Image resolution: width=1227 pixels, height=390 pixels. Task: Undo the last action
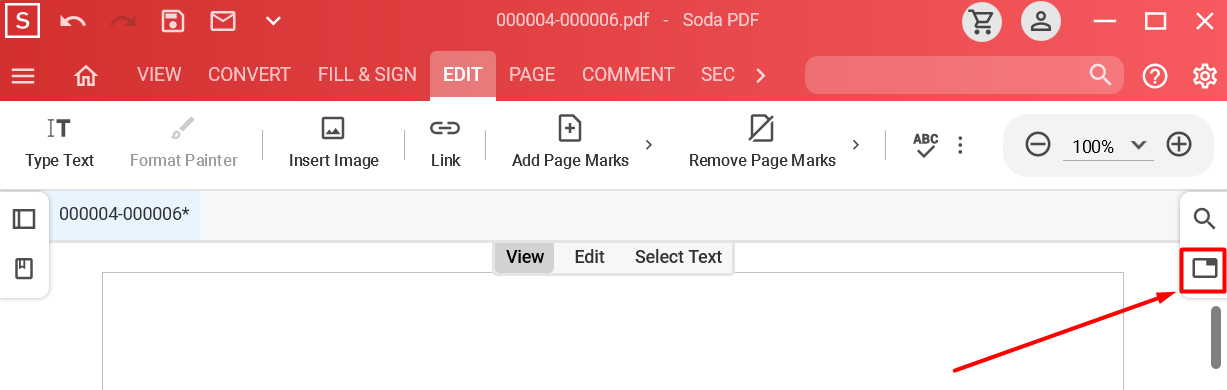coord(73,21)
